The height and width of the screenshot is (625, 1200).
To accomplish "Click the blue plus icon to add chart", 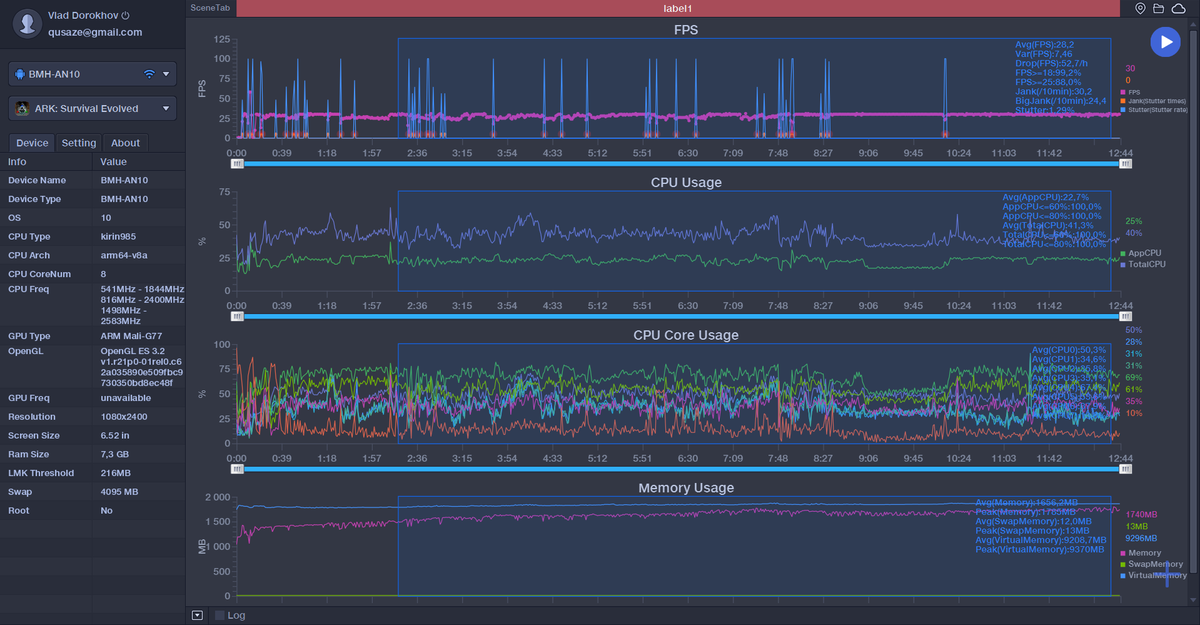I will 1166,575.
